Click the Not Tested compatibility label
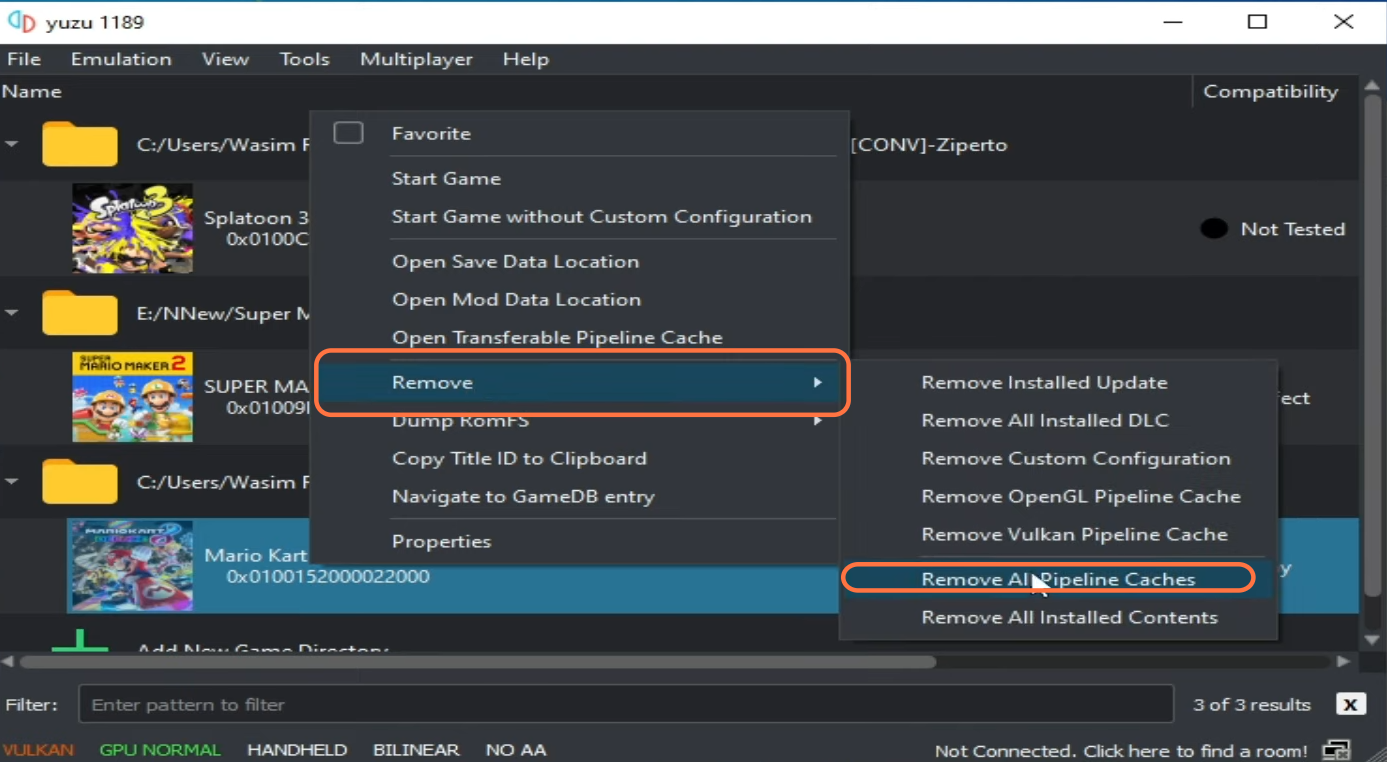Image resolution: width=1387 pixels, height=762 pixels. pos(1292,229)
